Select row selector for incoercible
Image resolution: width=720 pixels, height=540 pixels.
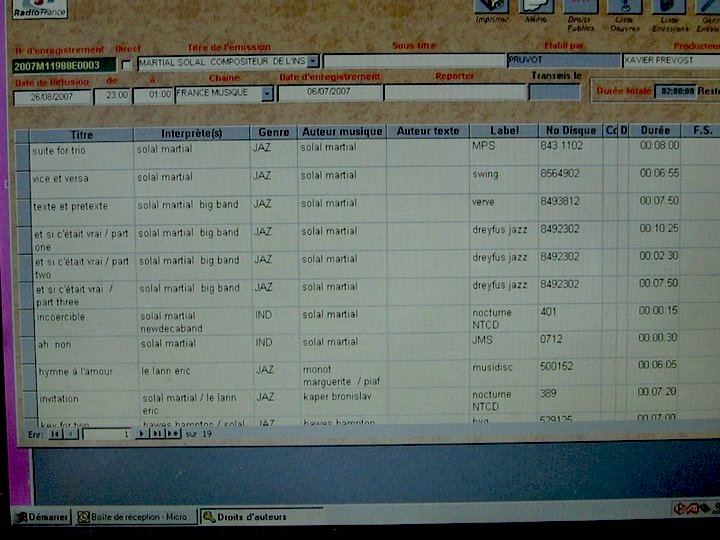(x=28, y=323)
